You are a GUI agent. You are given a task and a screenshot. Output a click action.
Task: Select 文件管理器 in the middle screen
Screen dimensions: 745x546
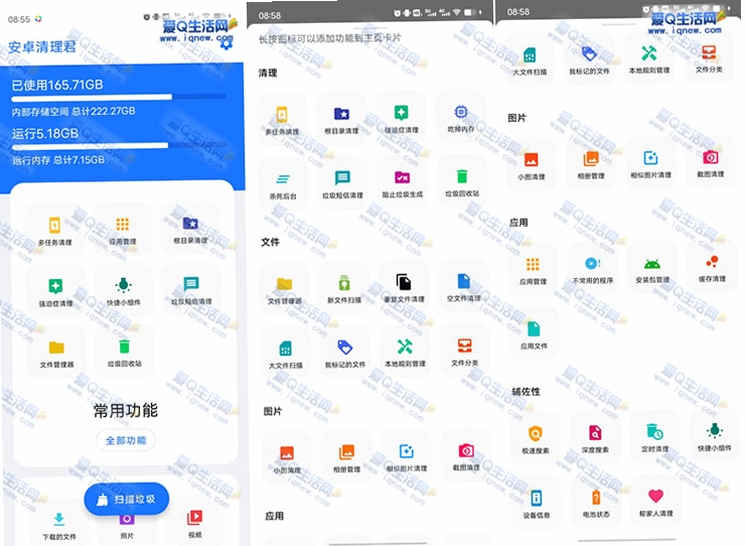coord(284,289)
